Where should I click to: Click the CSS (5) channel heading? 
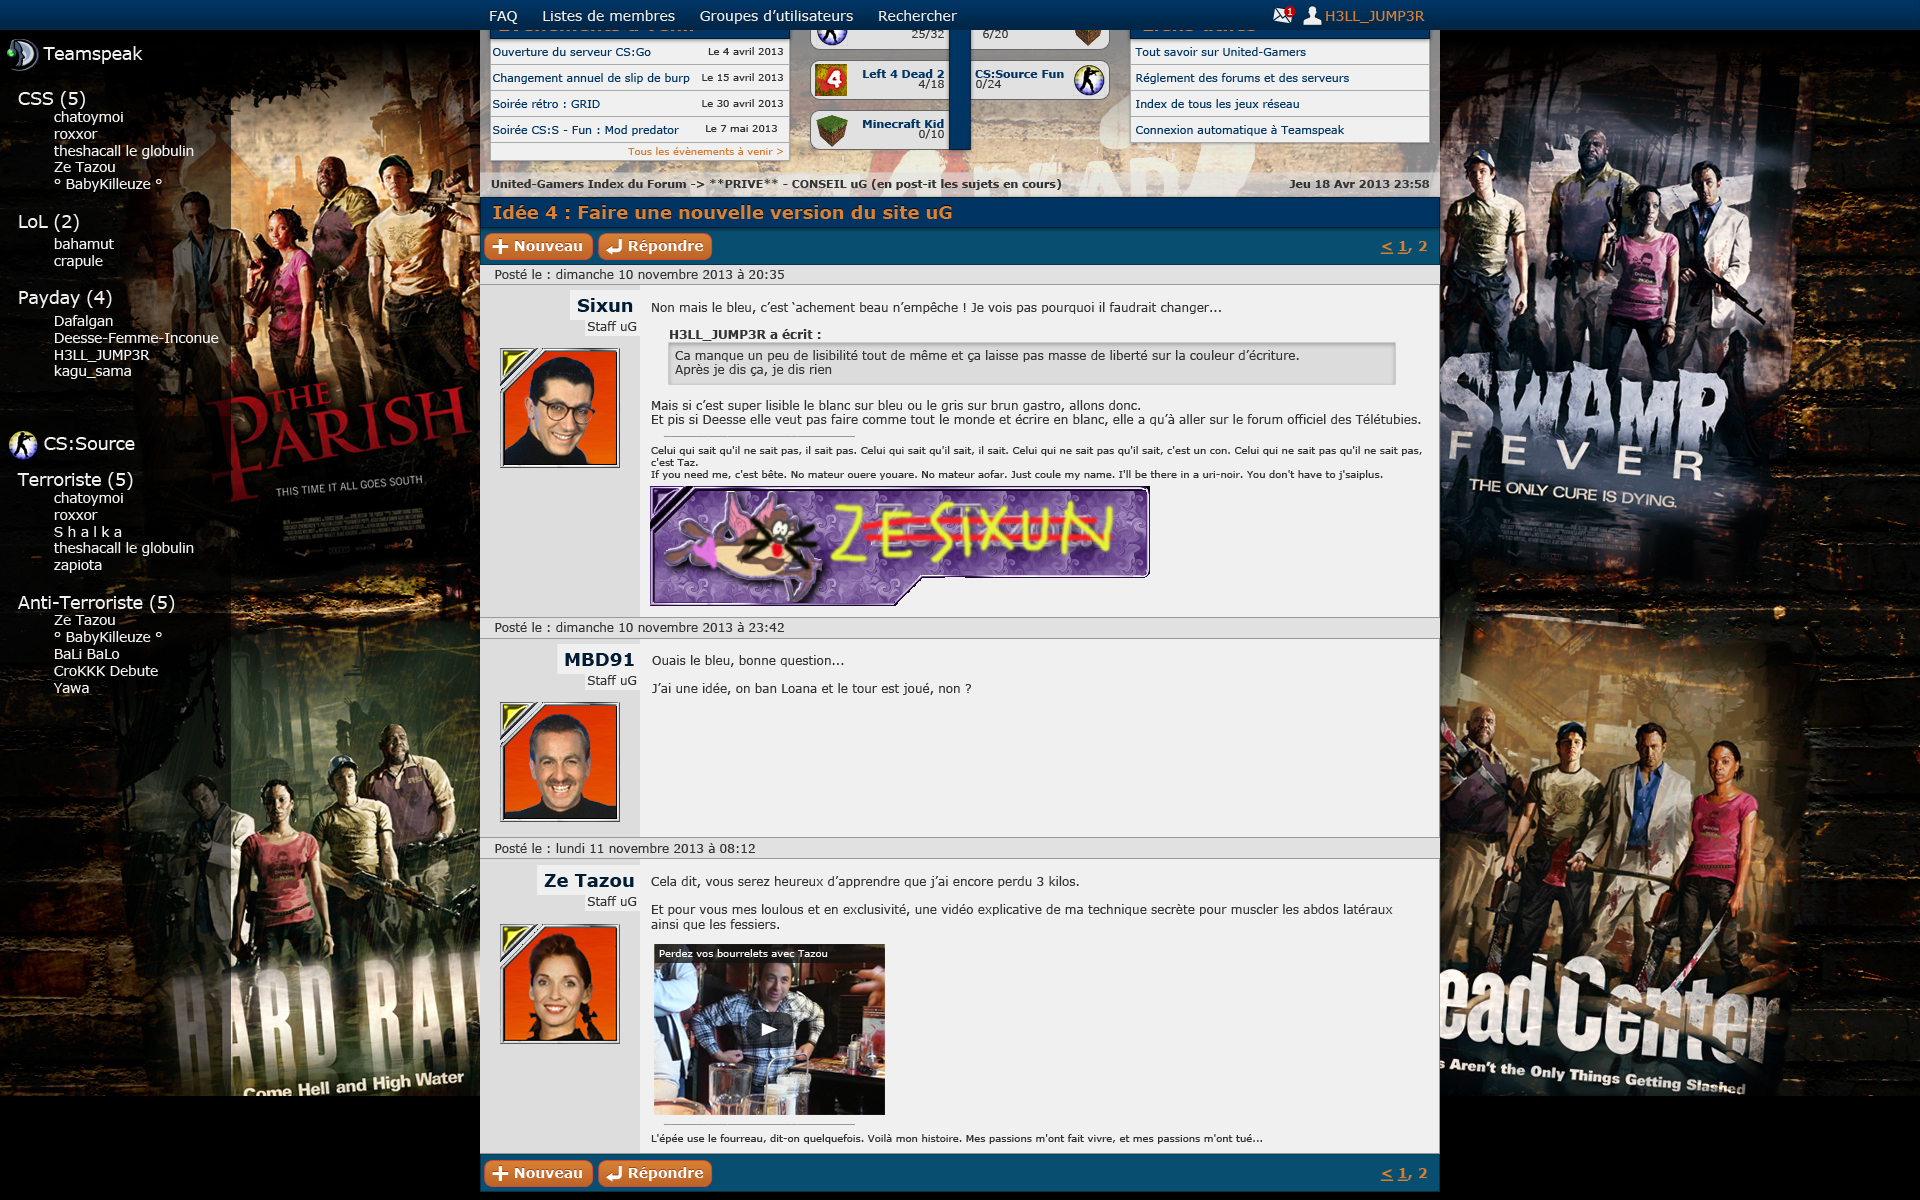[x=52, y=99]
